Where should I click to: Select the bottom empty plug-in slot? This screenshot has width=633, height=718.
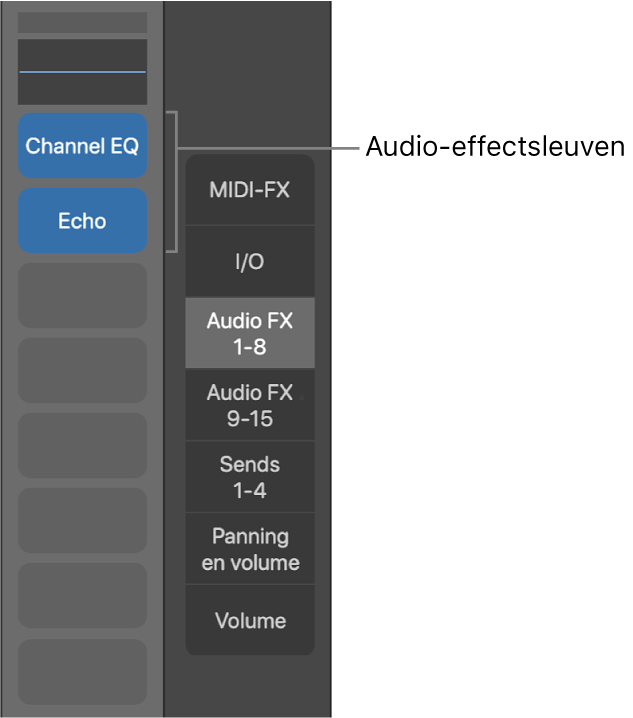tap(82, 671)
